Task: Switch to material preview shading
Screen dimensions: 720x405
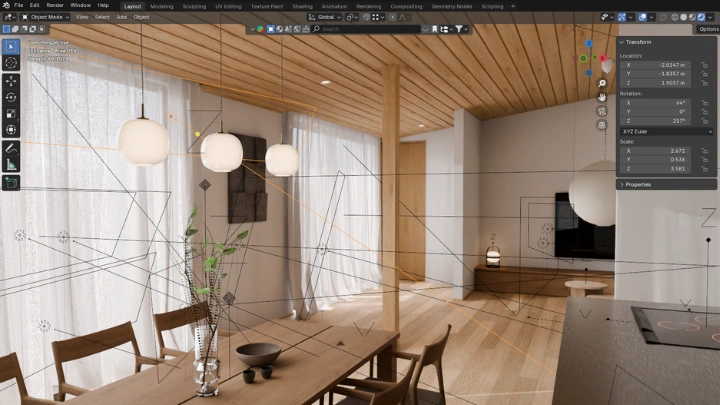Action: pos(692,17)
